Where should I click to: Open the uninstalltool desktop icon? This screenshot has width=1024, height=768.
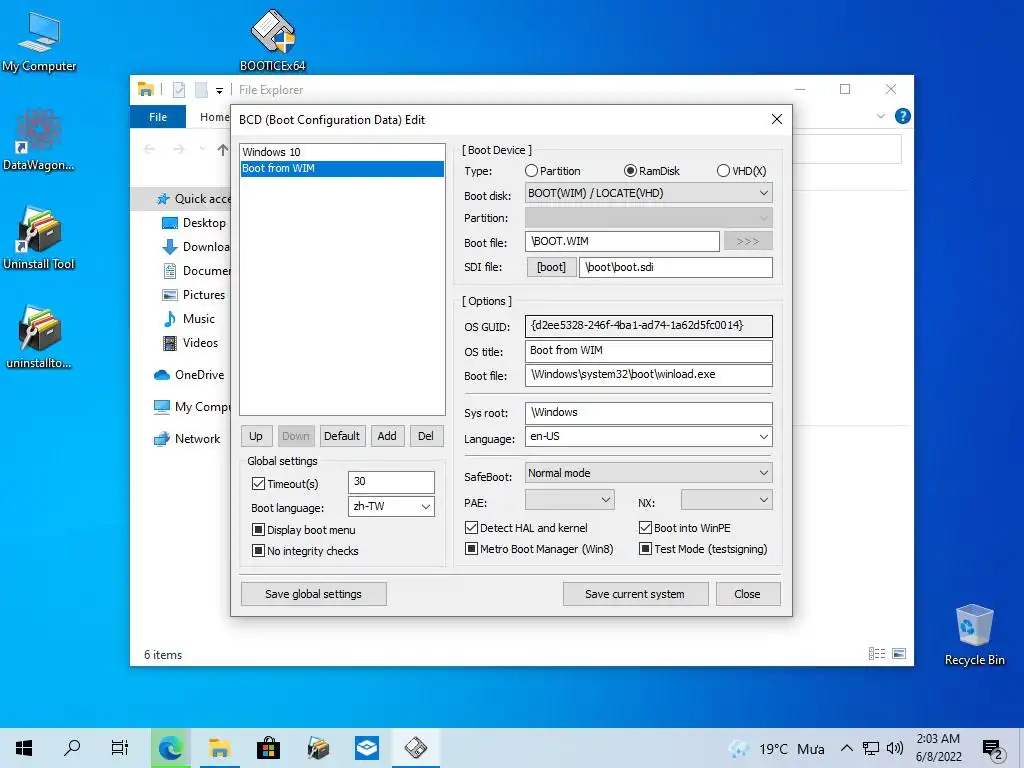click(x=39, y=338)
